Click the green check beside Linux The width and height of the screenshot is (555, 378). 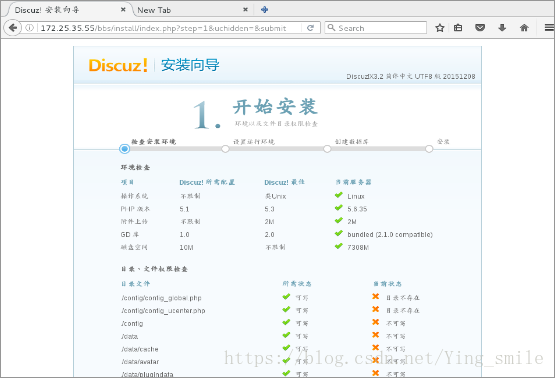[x=339, y=195]
